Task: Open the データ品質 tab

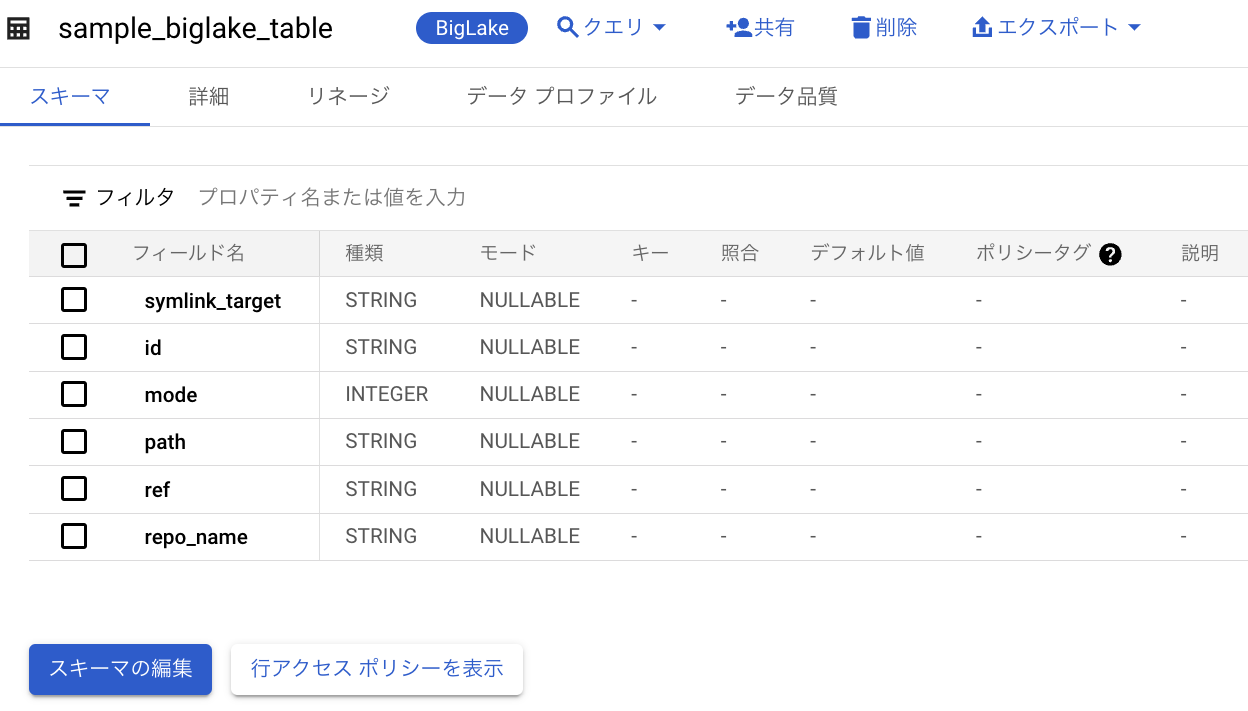Action: pos(786,96)
